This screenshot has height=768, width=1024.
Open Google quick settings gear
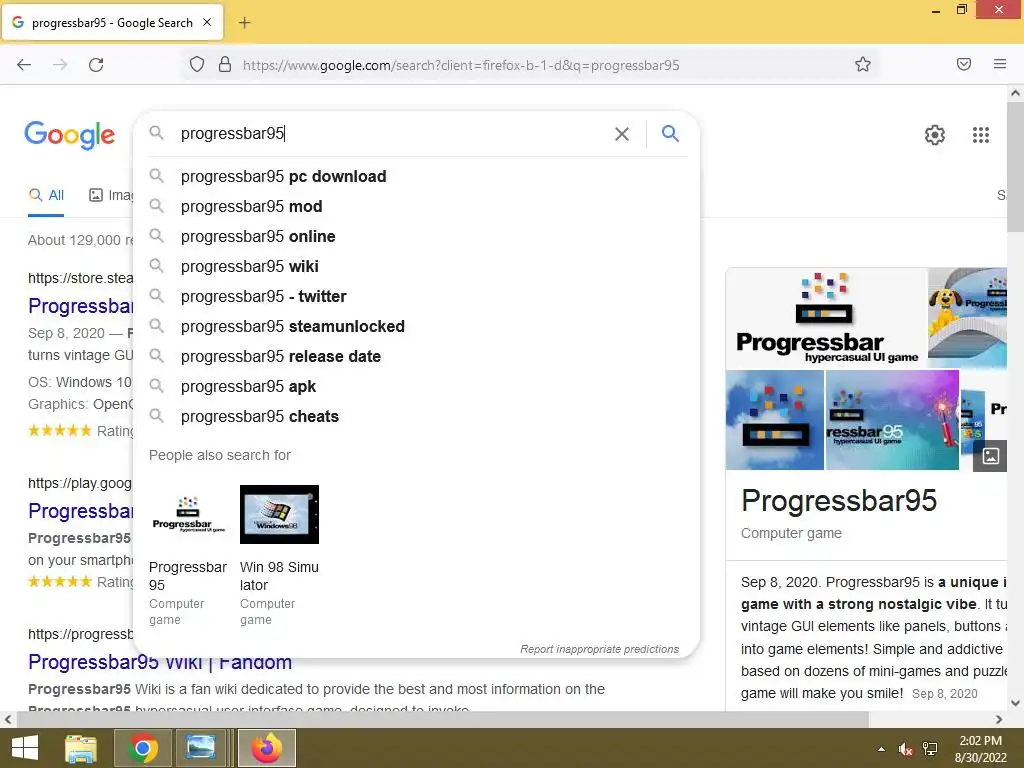(935, 135)
